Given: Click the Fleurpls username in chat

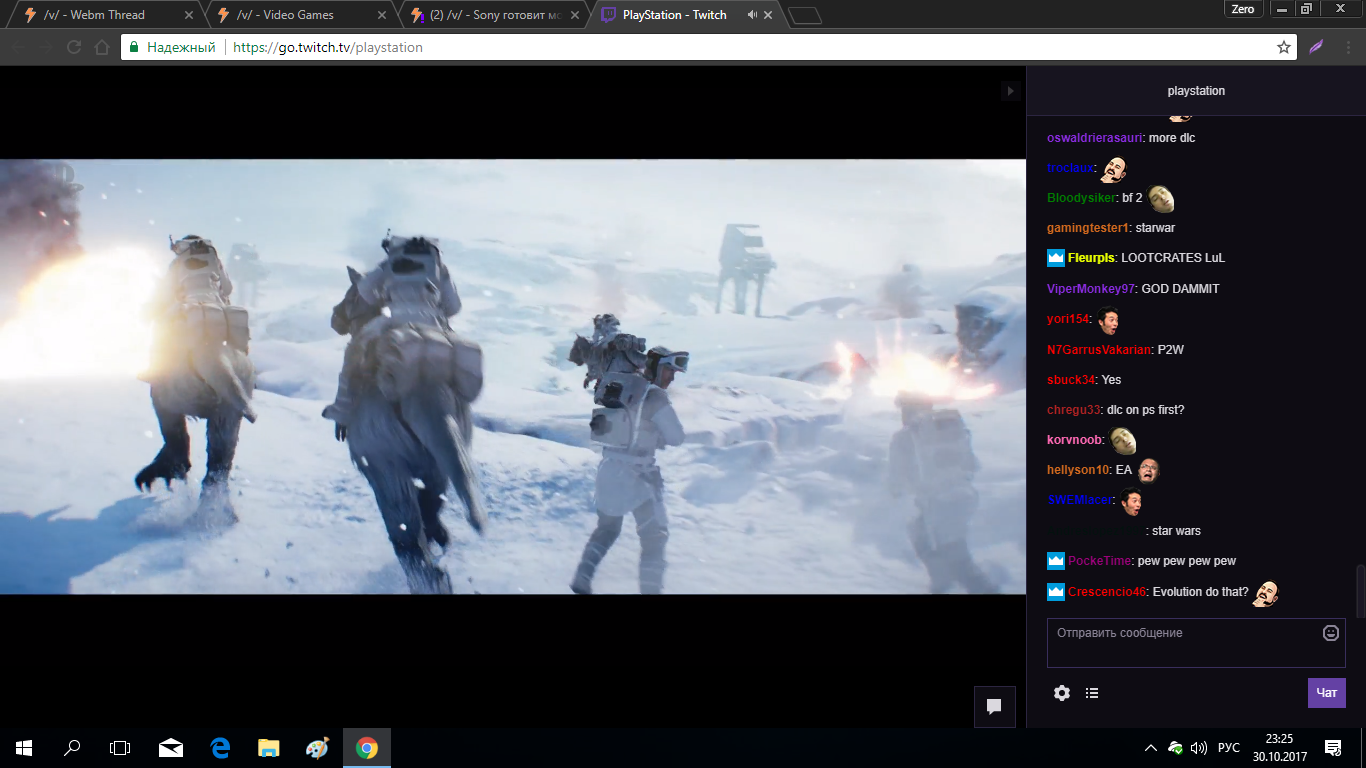Looking at the screenshot, I should [x=1090, y=258].
